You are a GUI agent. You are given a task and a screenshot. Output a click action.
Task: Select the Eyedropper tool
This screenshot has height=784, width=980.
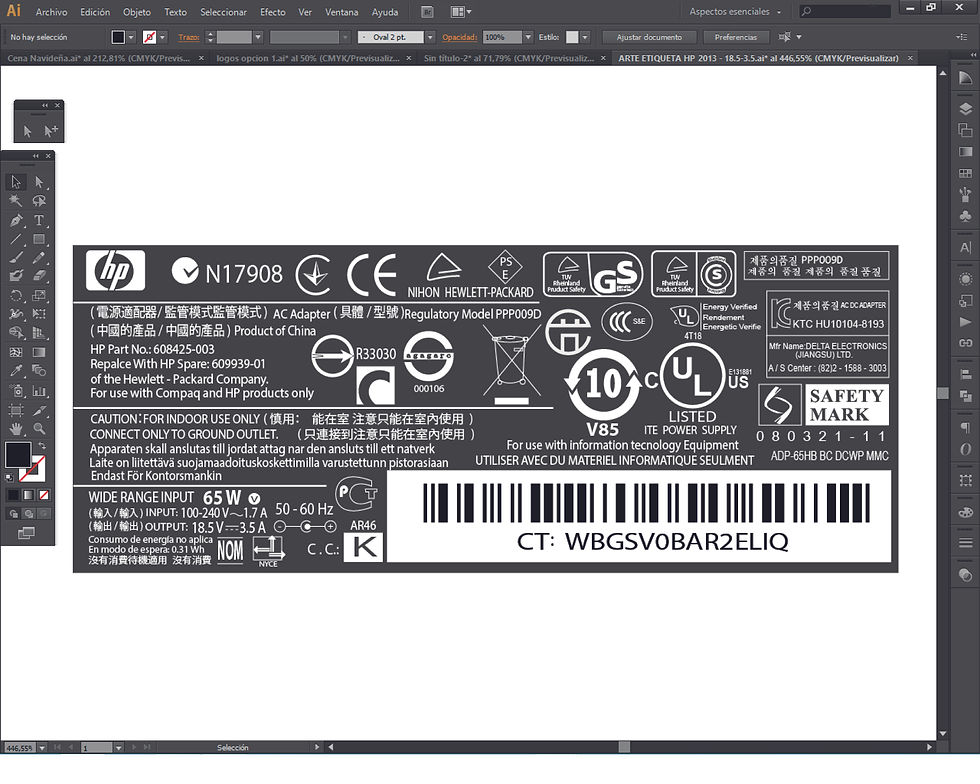pyautogui.click(x=16, y=371)
